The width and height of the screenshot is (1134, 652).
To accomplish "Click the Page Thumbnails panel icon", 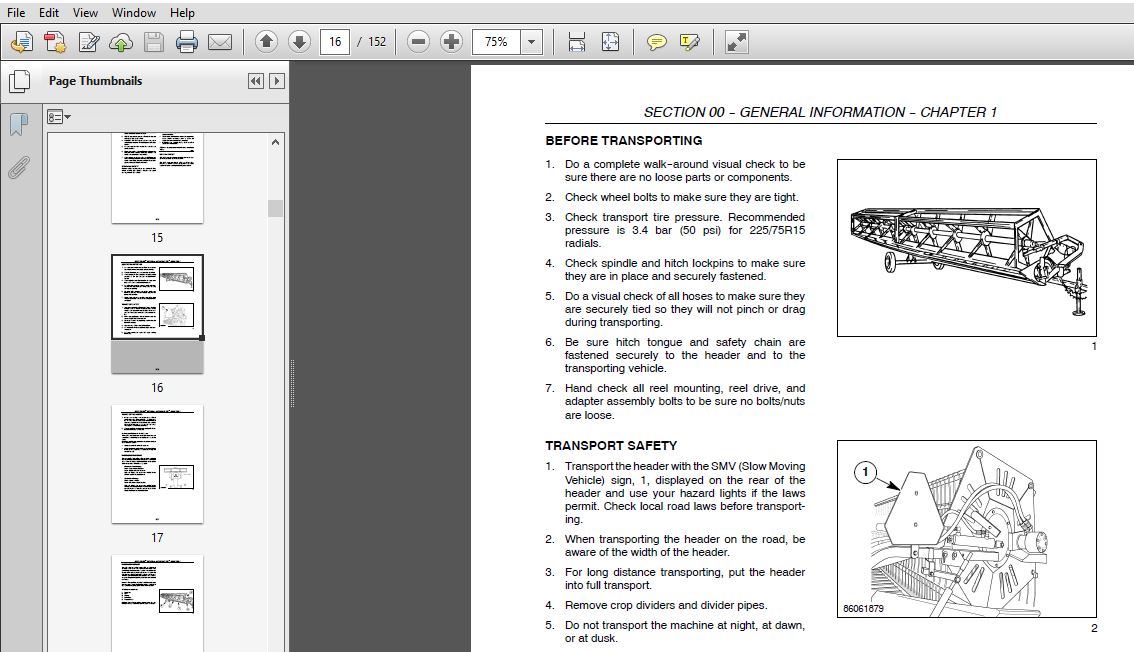I will click(x=20, y=81).
